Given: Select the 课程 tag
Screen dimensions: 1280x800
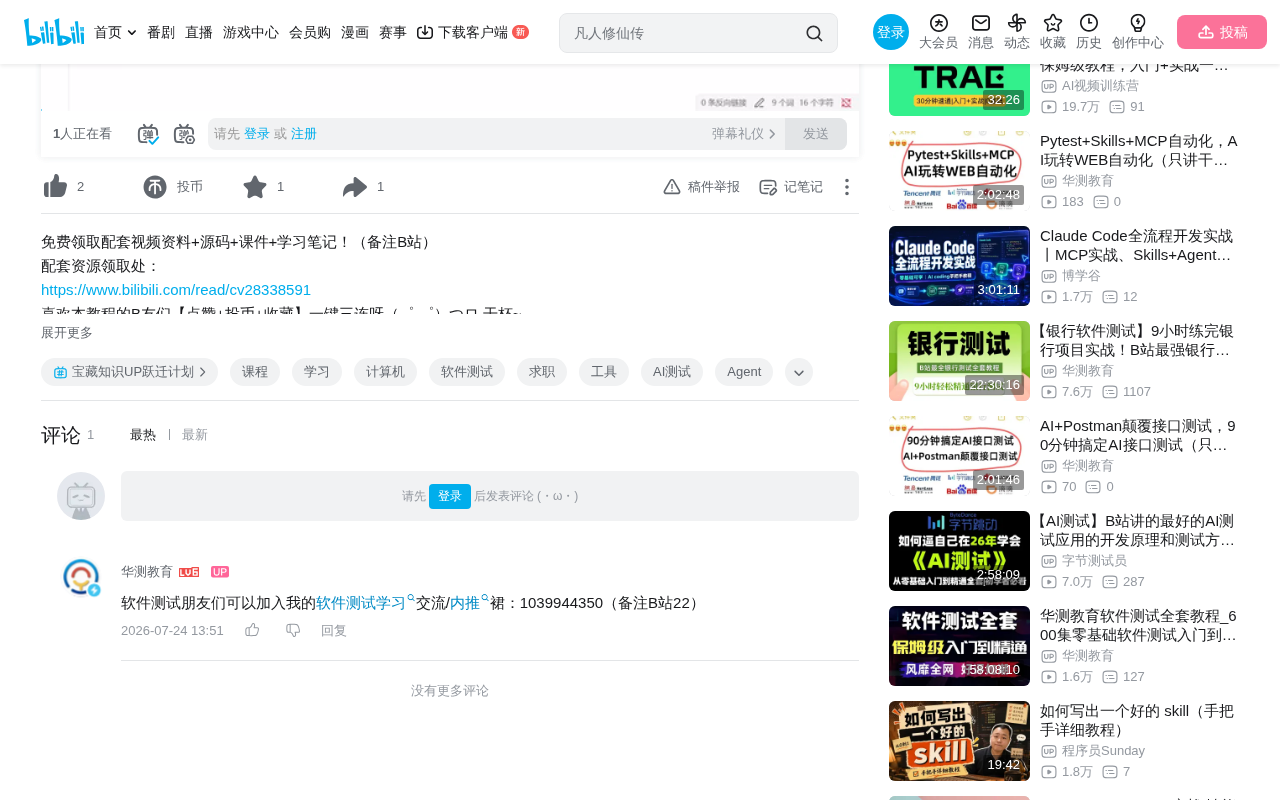Looking at the screenshot, I should 255,372.
